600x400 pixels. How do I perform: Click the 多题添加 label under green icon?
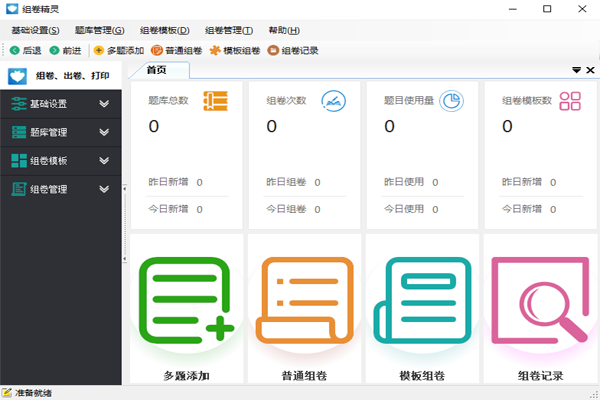point(186,376)
